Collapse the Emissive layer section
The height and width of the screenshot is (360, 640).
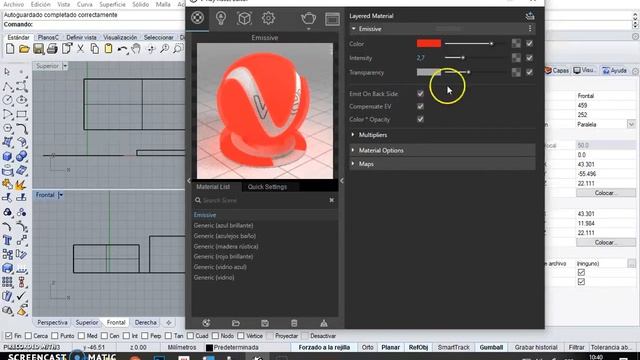pos(353,29)
